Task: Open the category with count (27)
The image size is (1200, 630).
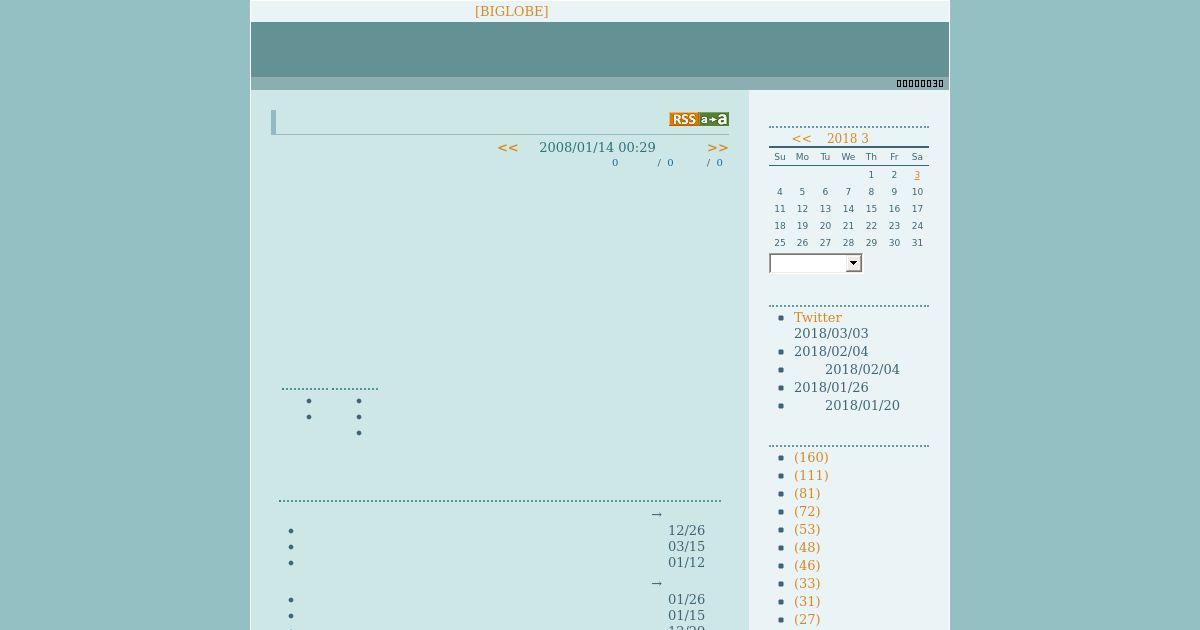Action: 807,620
